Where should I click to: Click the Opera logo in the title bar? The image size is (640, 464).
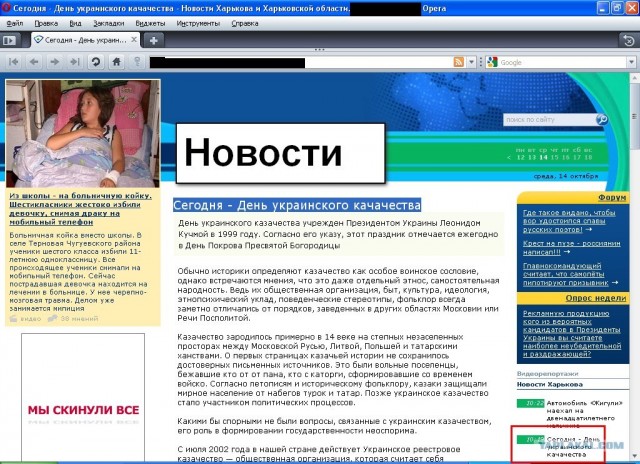tap(6, 8)
